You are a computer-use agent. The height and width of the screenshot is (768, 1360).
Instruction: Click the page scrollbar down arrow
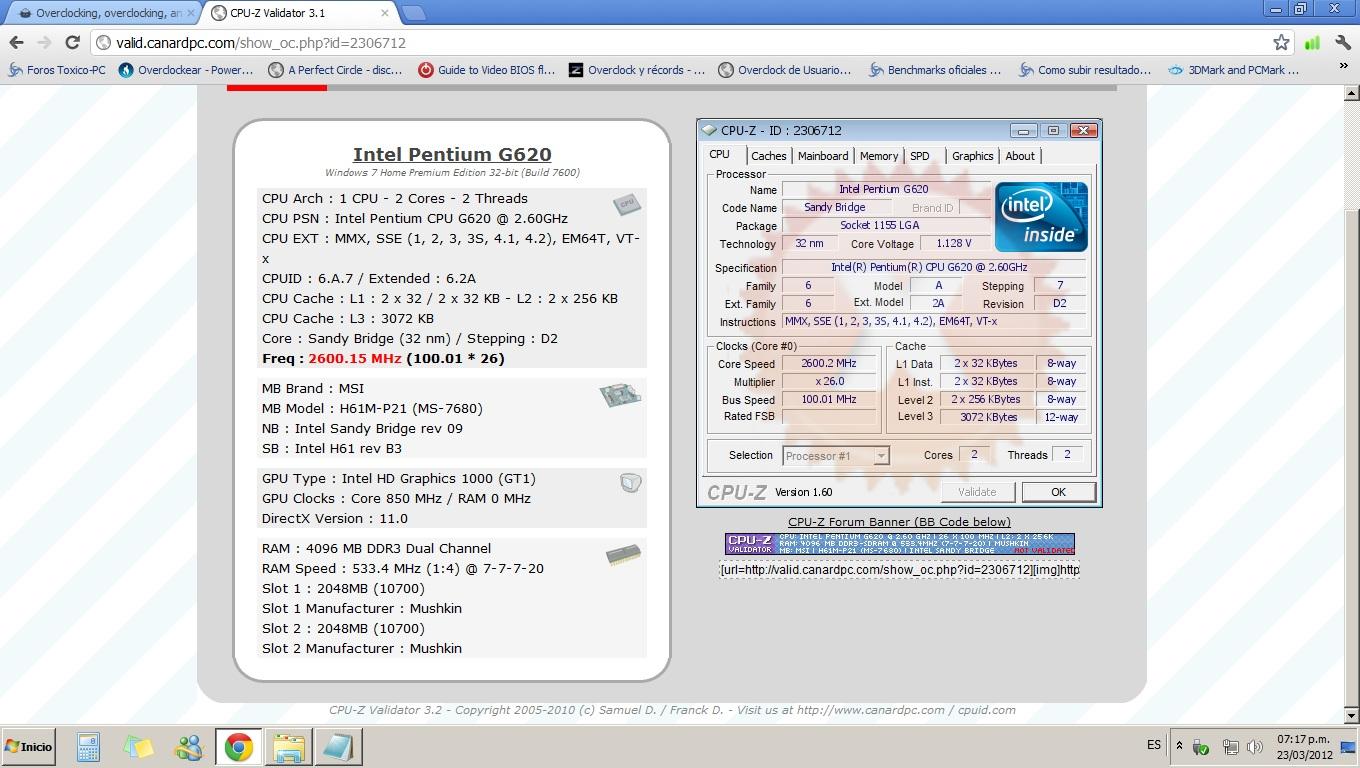(1351, 716)
